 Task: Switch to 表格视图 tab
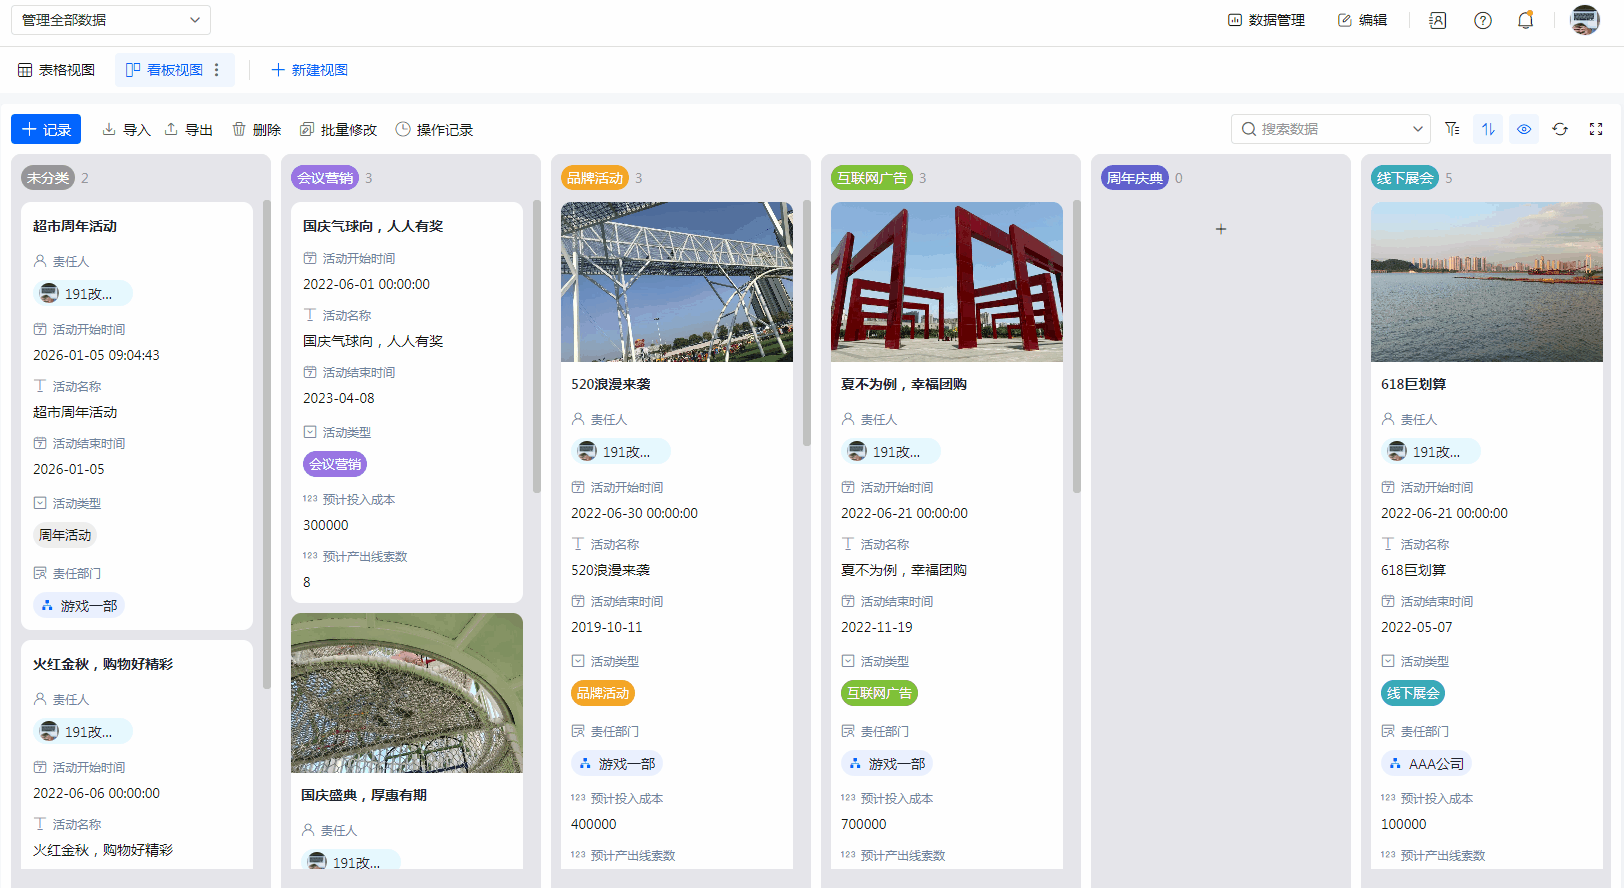tap(57, 70)
